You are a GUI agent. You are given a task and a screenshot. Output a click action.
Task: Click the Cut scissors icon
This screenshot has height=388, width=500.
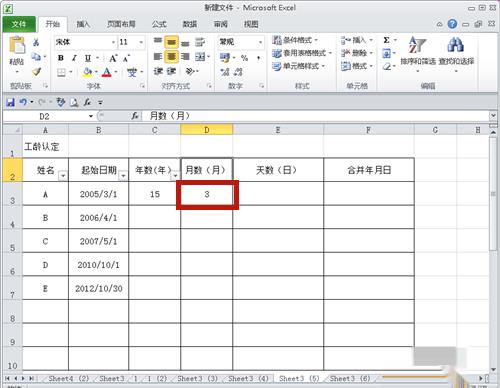pyautogui.click(x=36, y=42)
